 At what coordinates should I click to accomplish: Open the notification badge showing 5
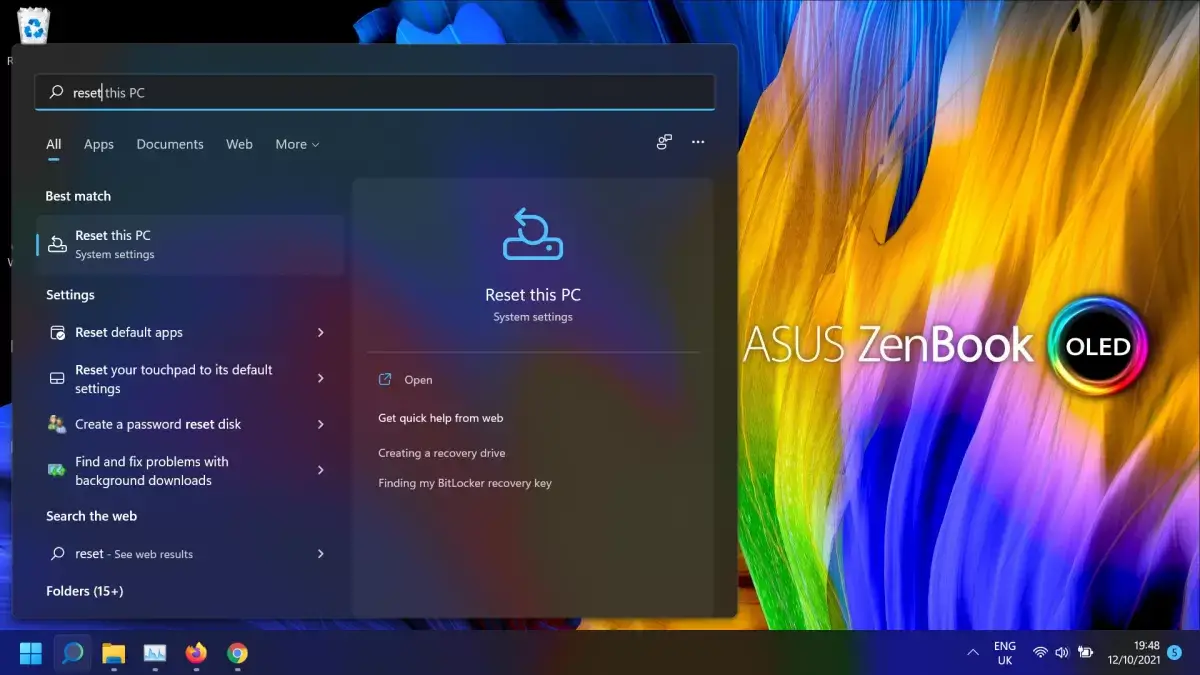tap(1175, 652)
